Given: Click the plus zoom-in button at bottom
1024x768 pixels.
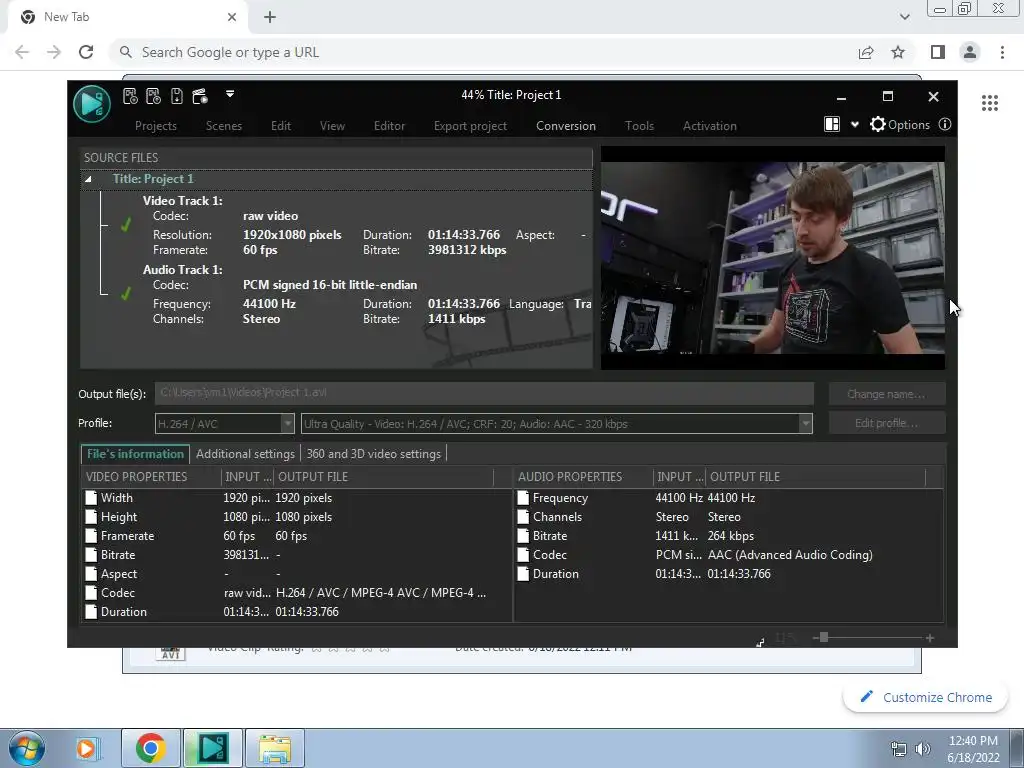Looking at the screenshot, I should tap(929, 638).
